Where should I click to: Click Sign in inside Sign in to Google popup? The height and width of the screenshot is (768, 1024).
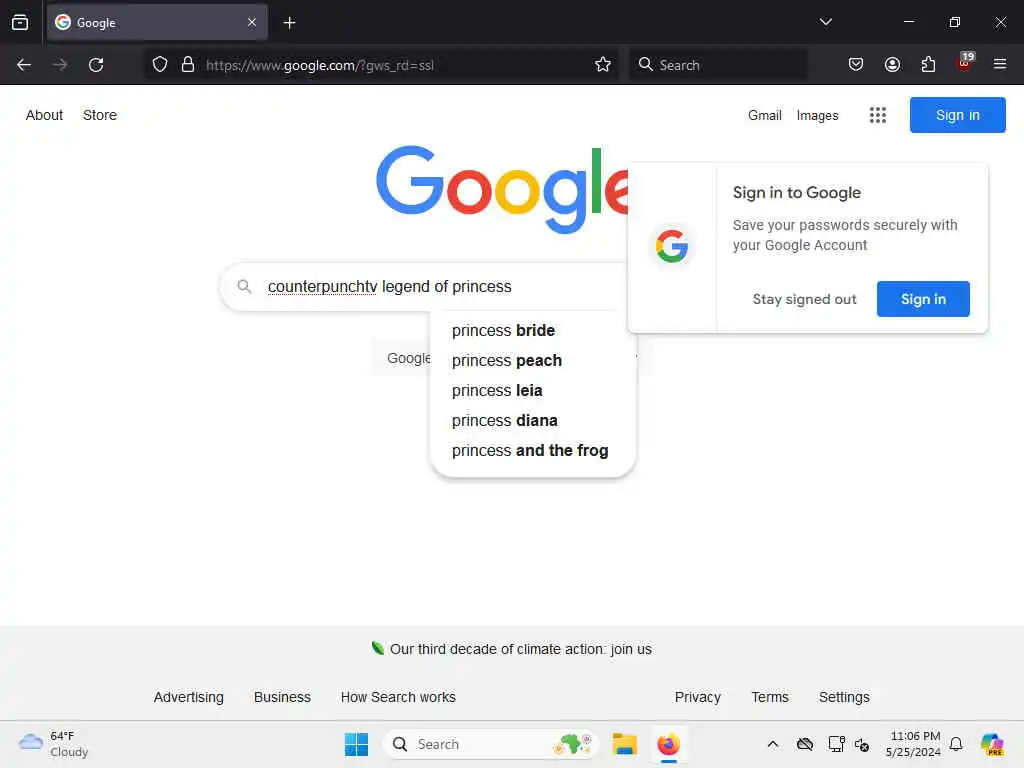pos(923,299)
